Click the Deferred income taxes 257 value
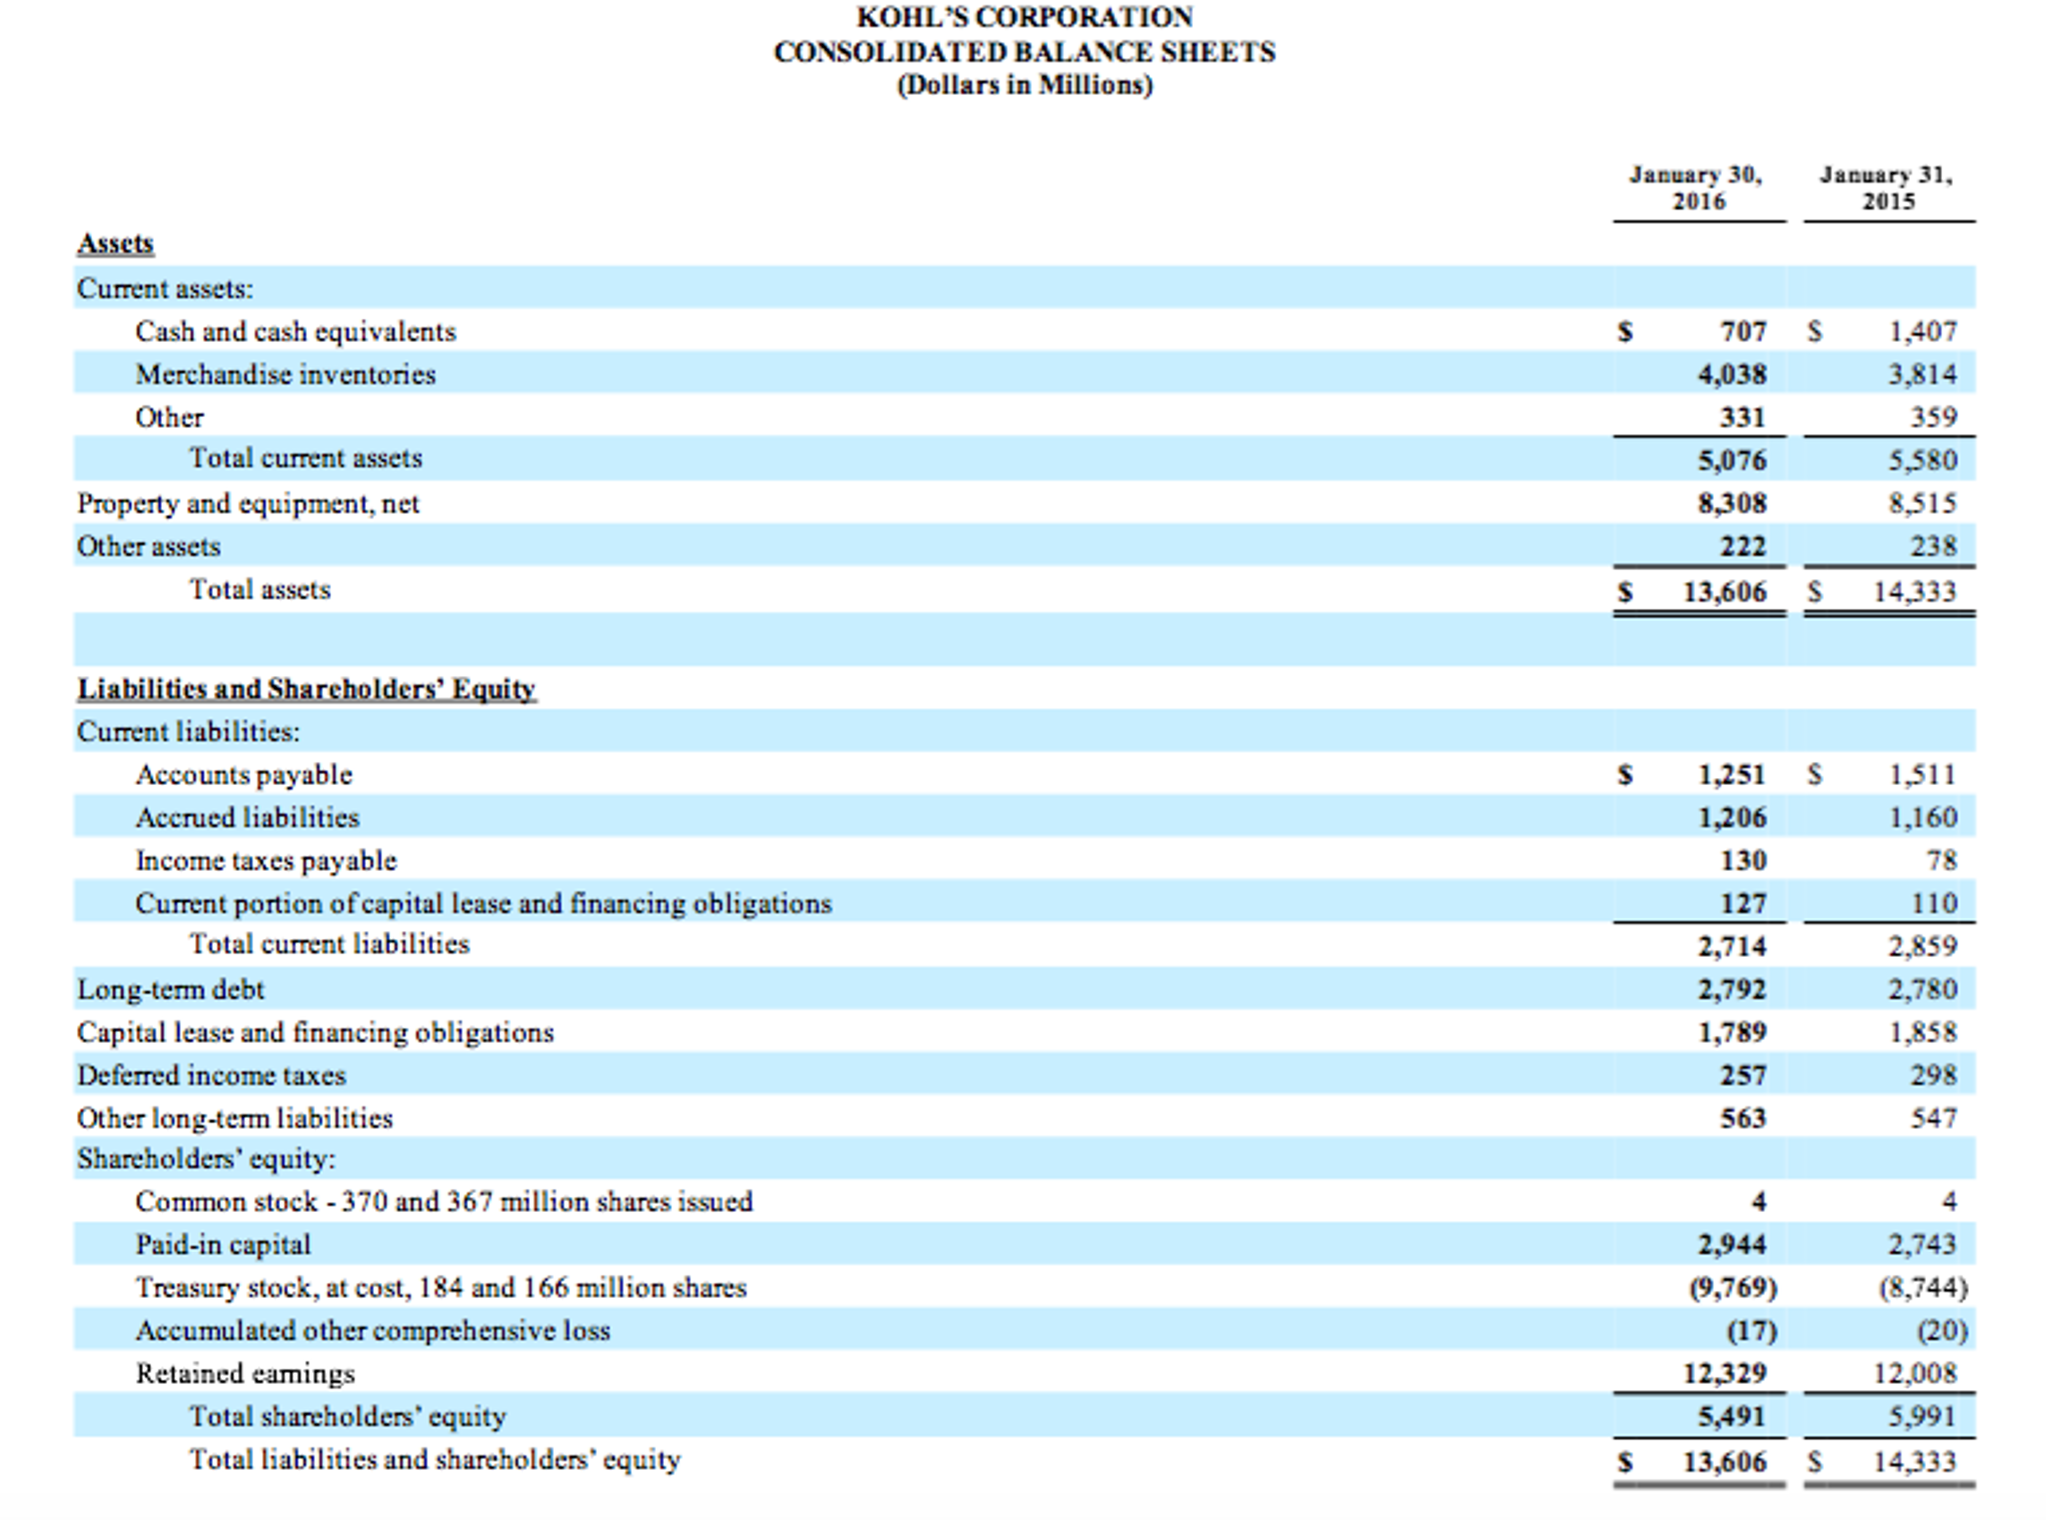This screenshot has height=1520, width=2046. click(1742, 1076)
